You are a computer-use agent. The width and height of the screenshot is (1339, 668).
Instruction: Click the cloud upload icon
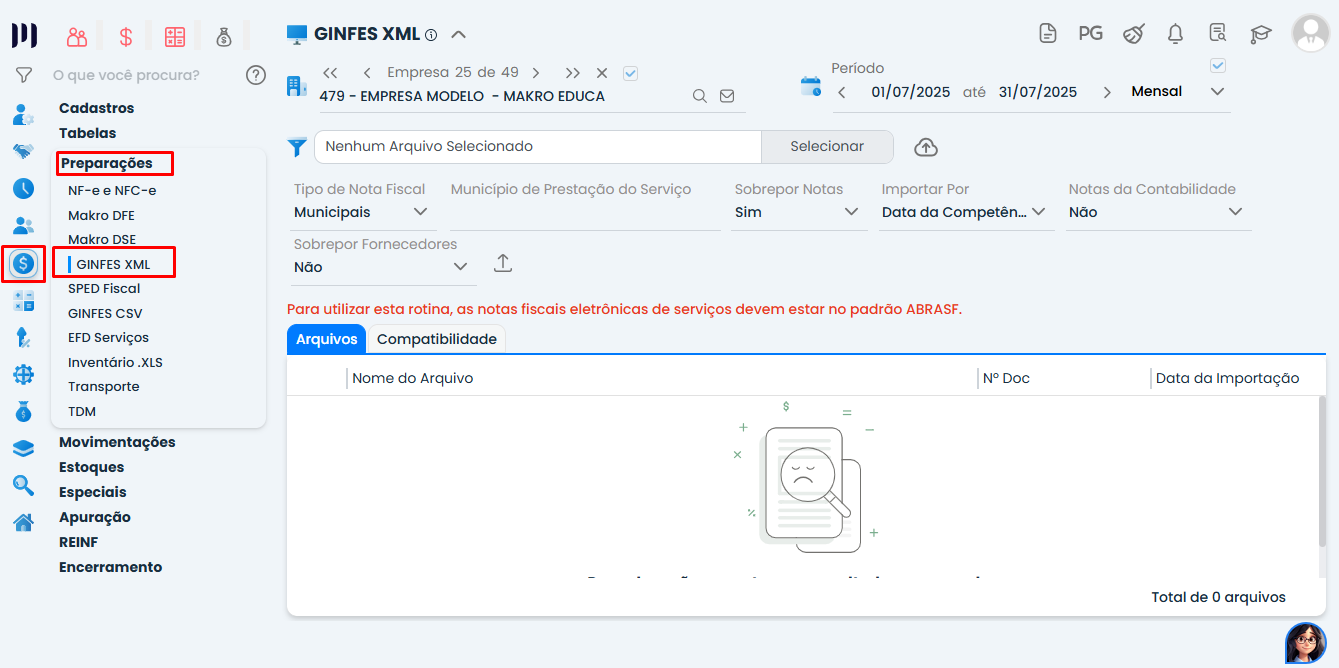tap(926, 147)
